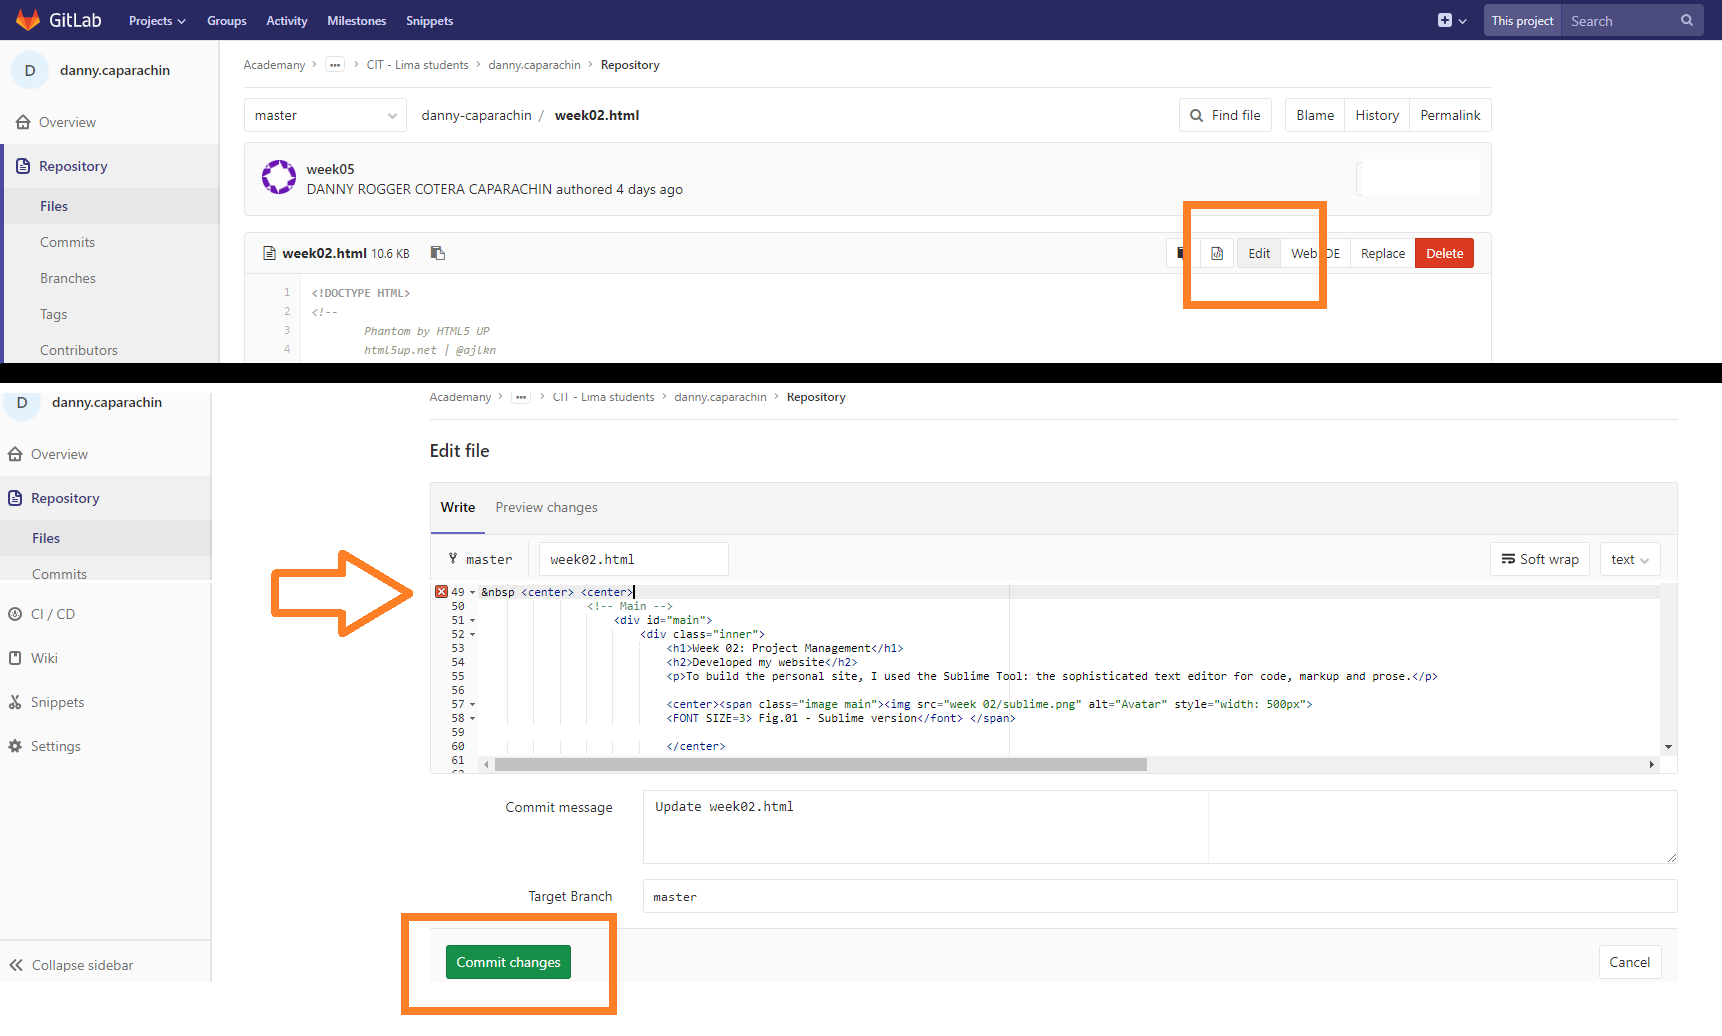Click the red error marker on line 49
This screenshot has width=1722, height=1036.
[441, 592]
